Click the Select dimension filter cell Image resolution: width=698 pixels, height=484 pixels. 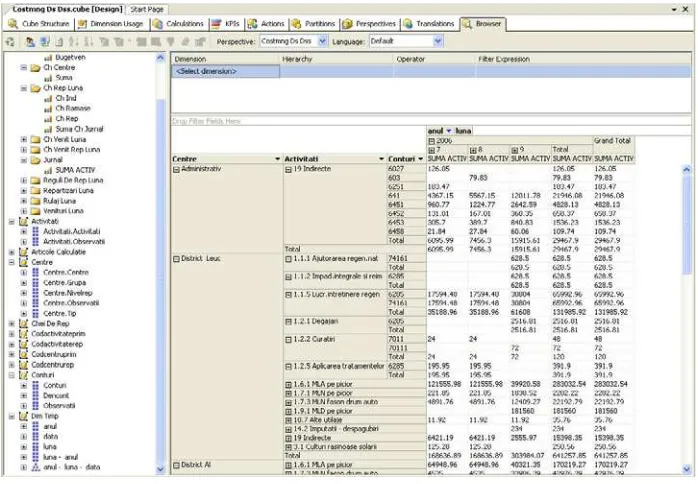tap(226, 71)
